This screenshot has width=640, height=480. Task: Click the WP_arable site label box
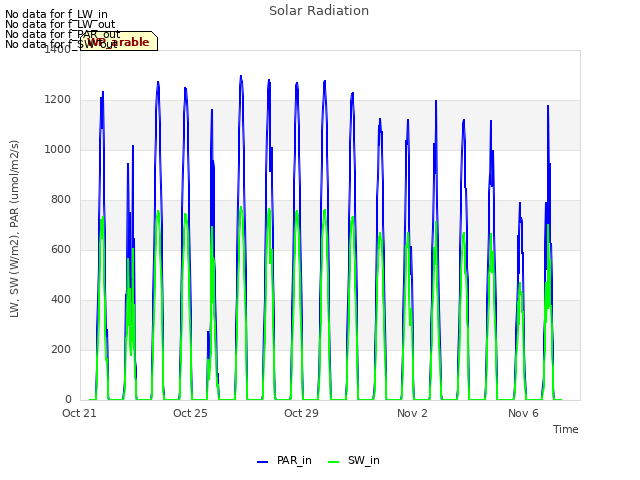click(119, 41)
